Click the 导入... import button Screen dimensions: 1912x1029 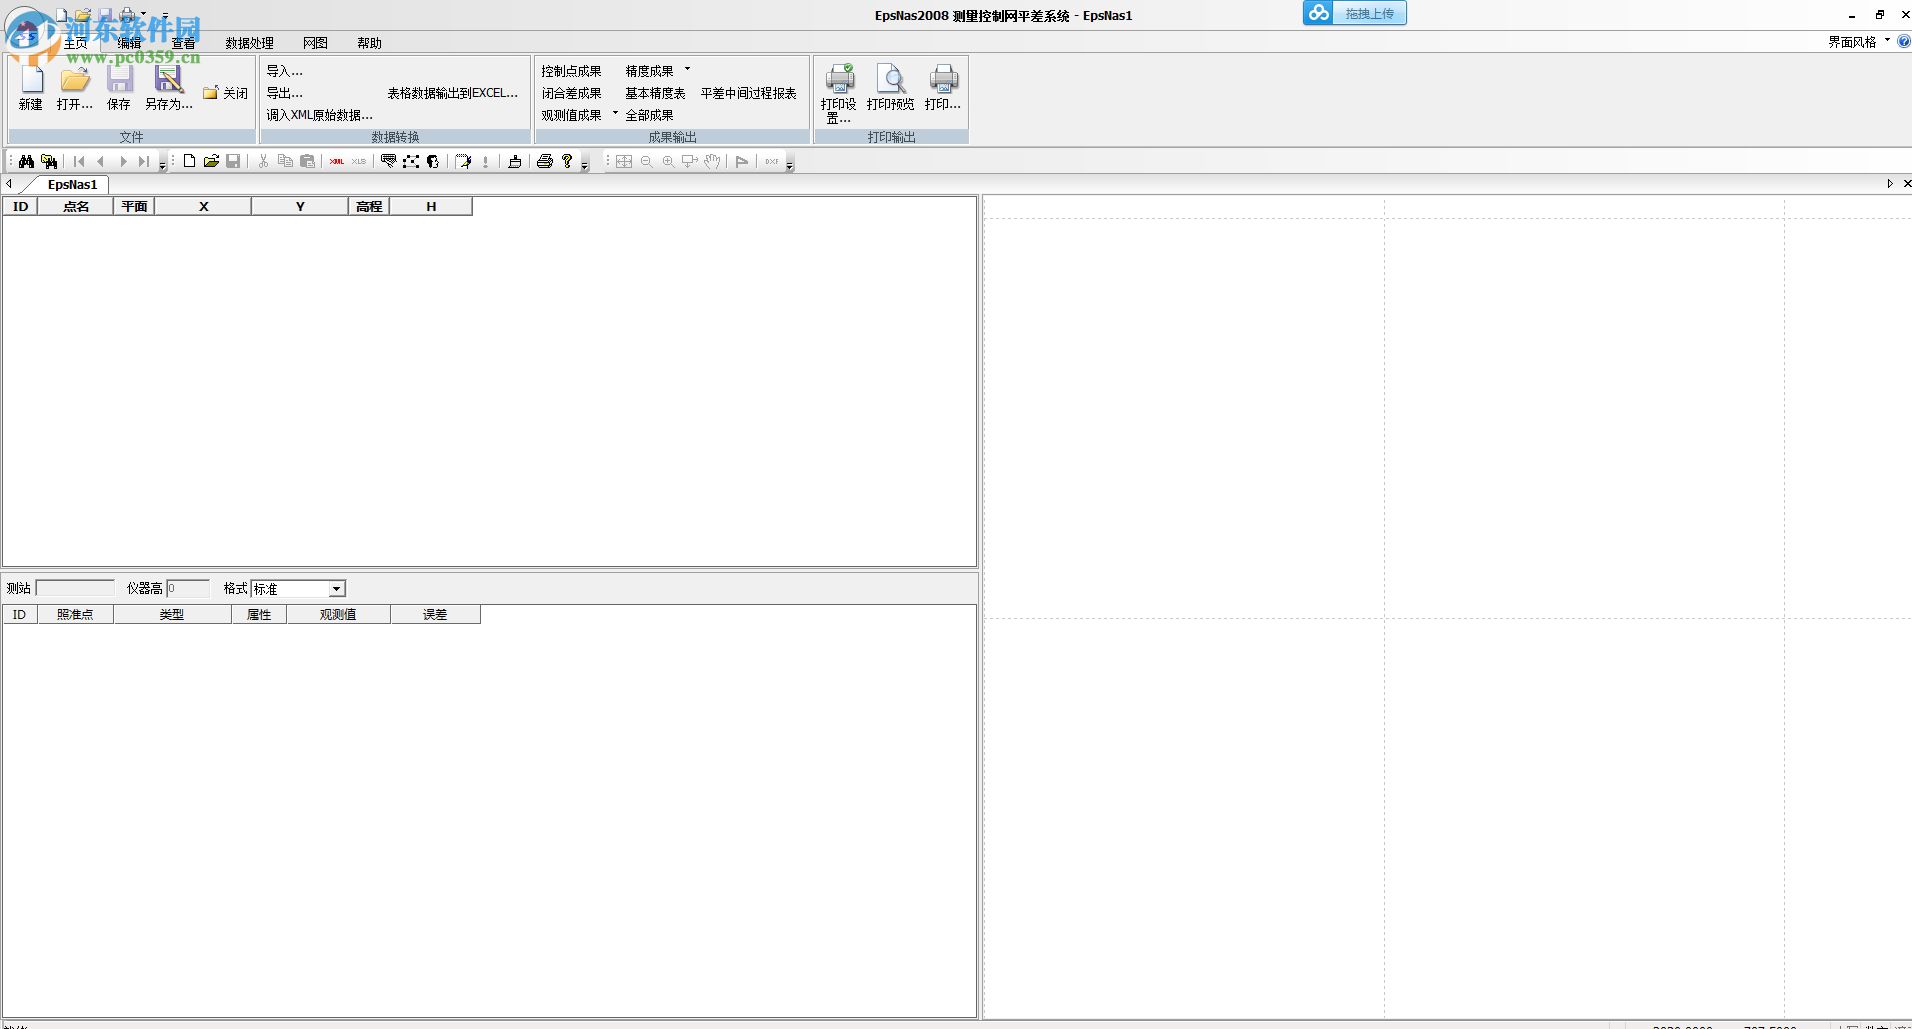pos(284,71)
